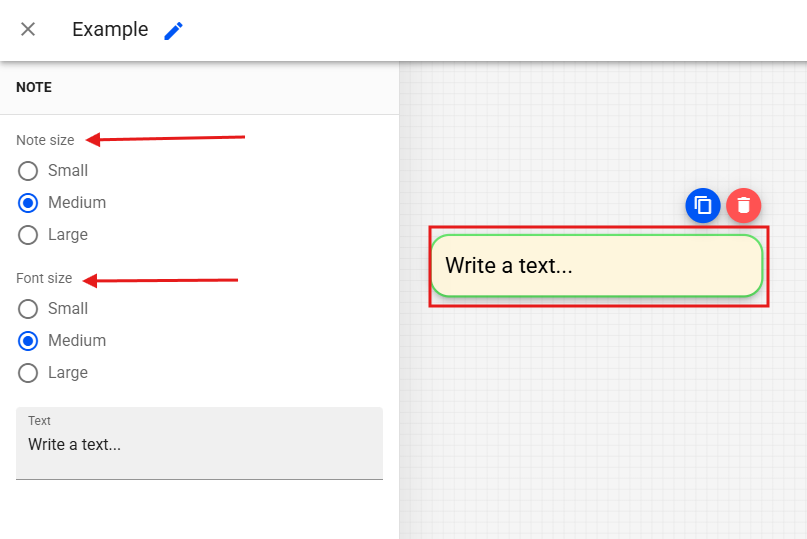Click the NOTE panel header
The height and width of the screenshot is (539, 807).
click(x=34, y=88)
